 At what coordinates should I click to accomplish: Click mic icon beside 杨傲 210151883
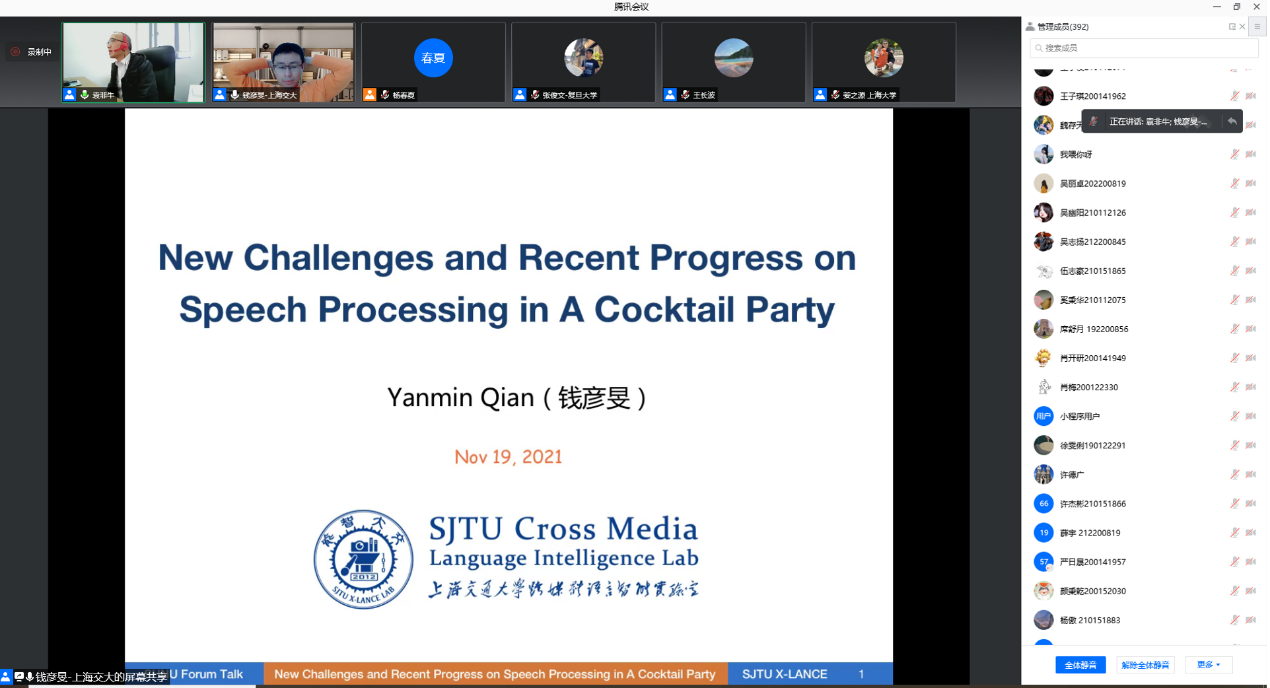[1235, 620]
